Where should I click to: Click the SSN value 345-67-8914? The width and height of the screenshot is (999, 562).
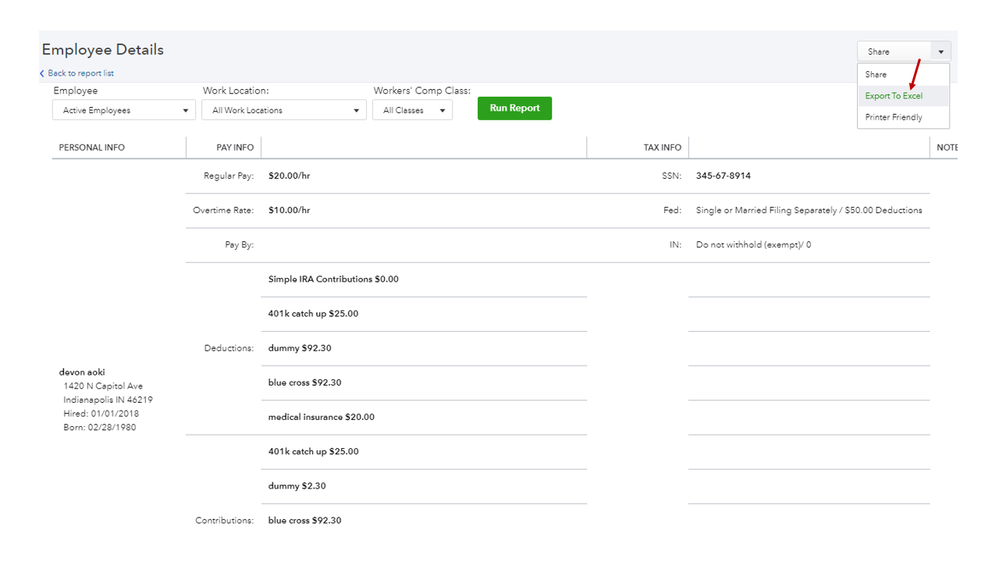[723, 176]
